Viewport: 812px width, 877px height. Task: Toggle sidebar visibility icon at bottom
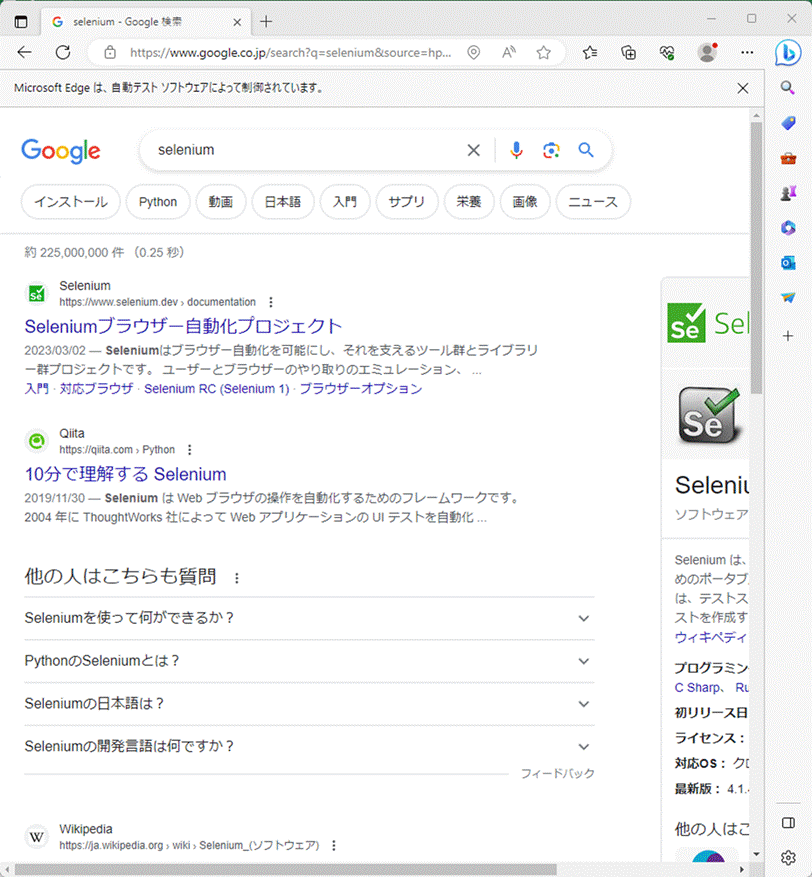pos(788,823)
